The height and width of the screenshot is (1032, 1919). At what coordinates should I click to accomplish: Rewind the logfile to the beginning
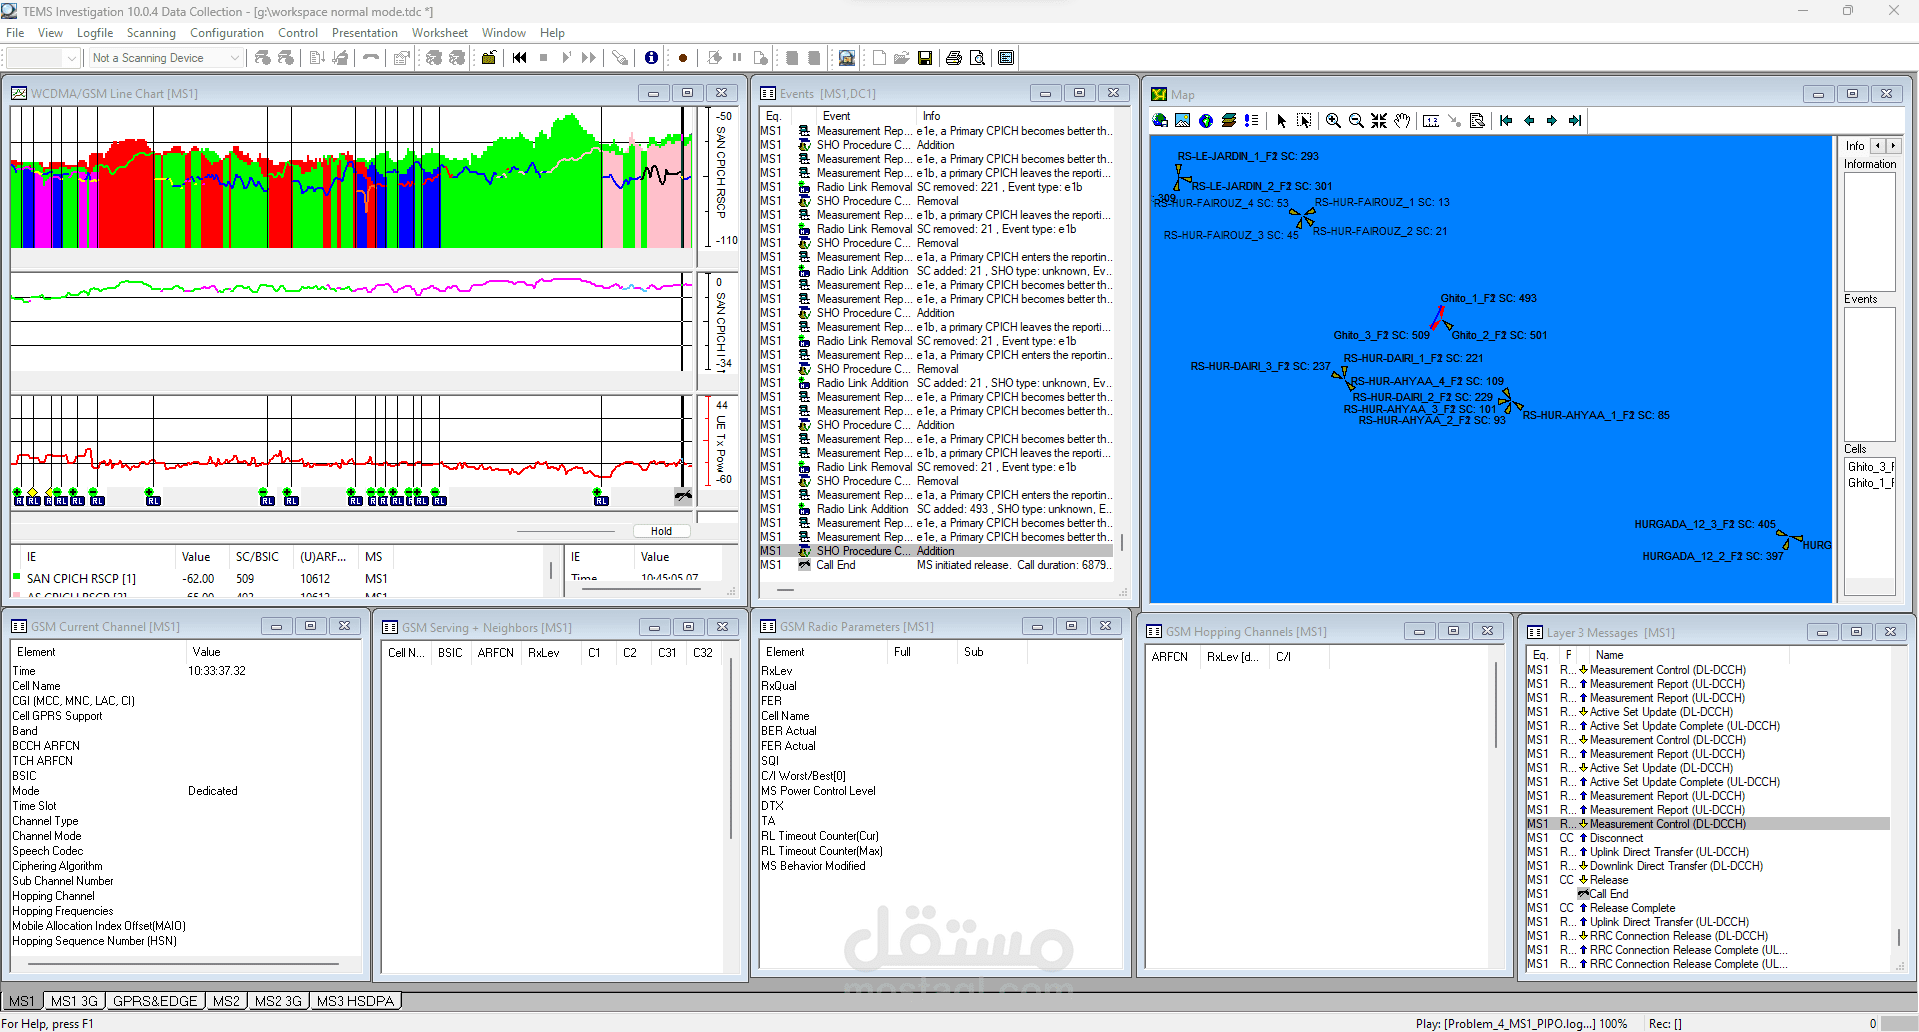click(519, 58)
